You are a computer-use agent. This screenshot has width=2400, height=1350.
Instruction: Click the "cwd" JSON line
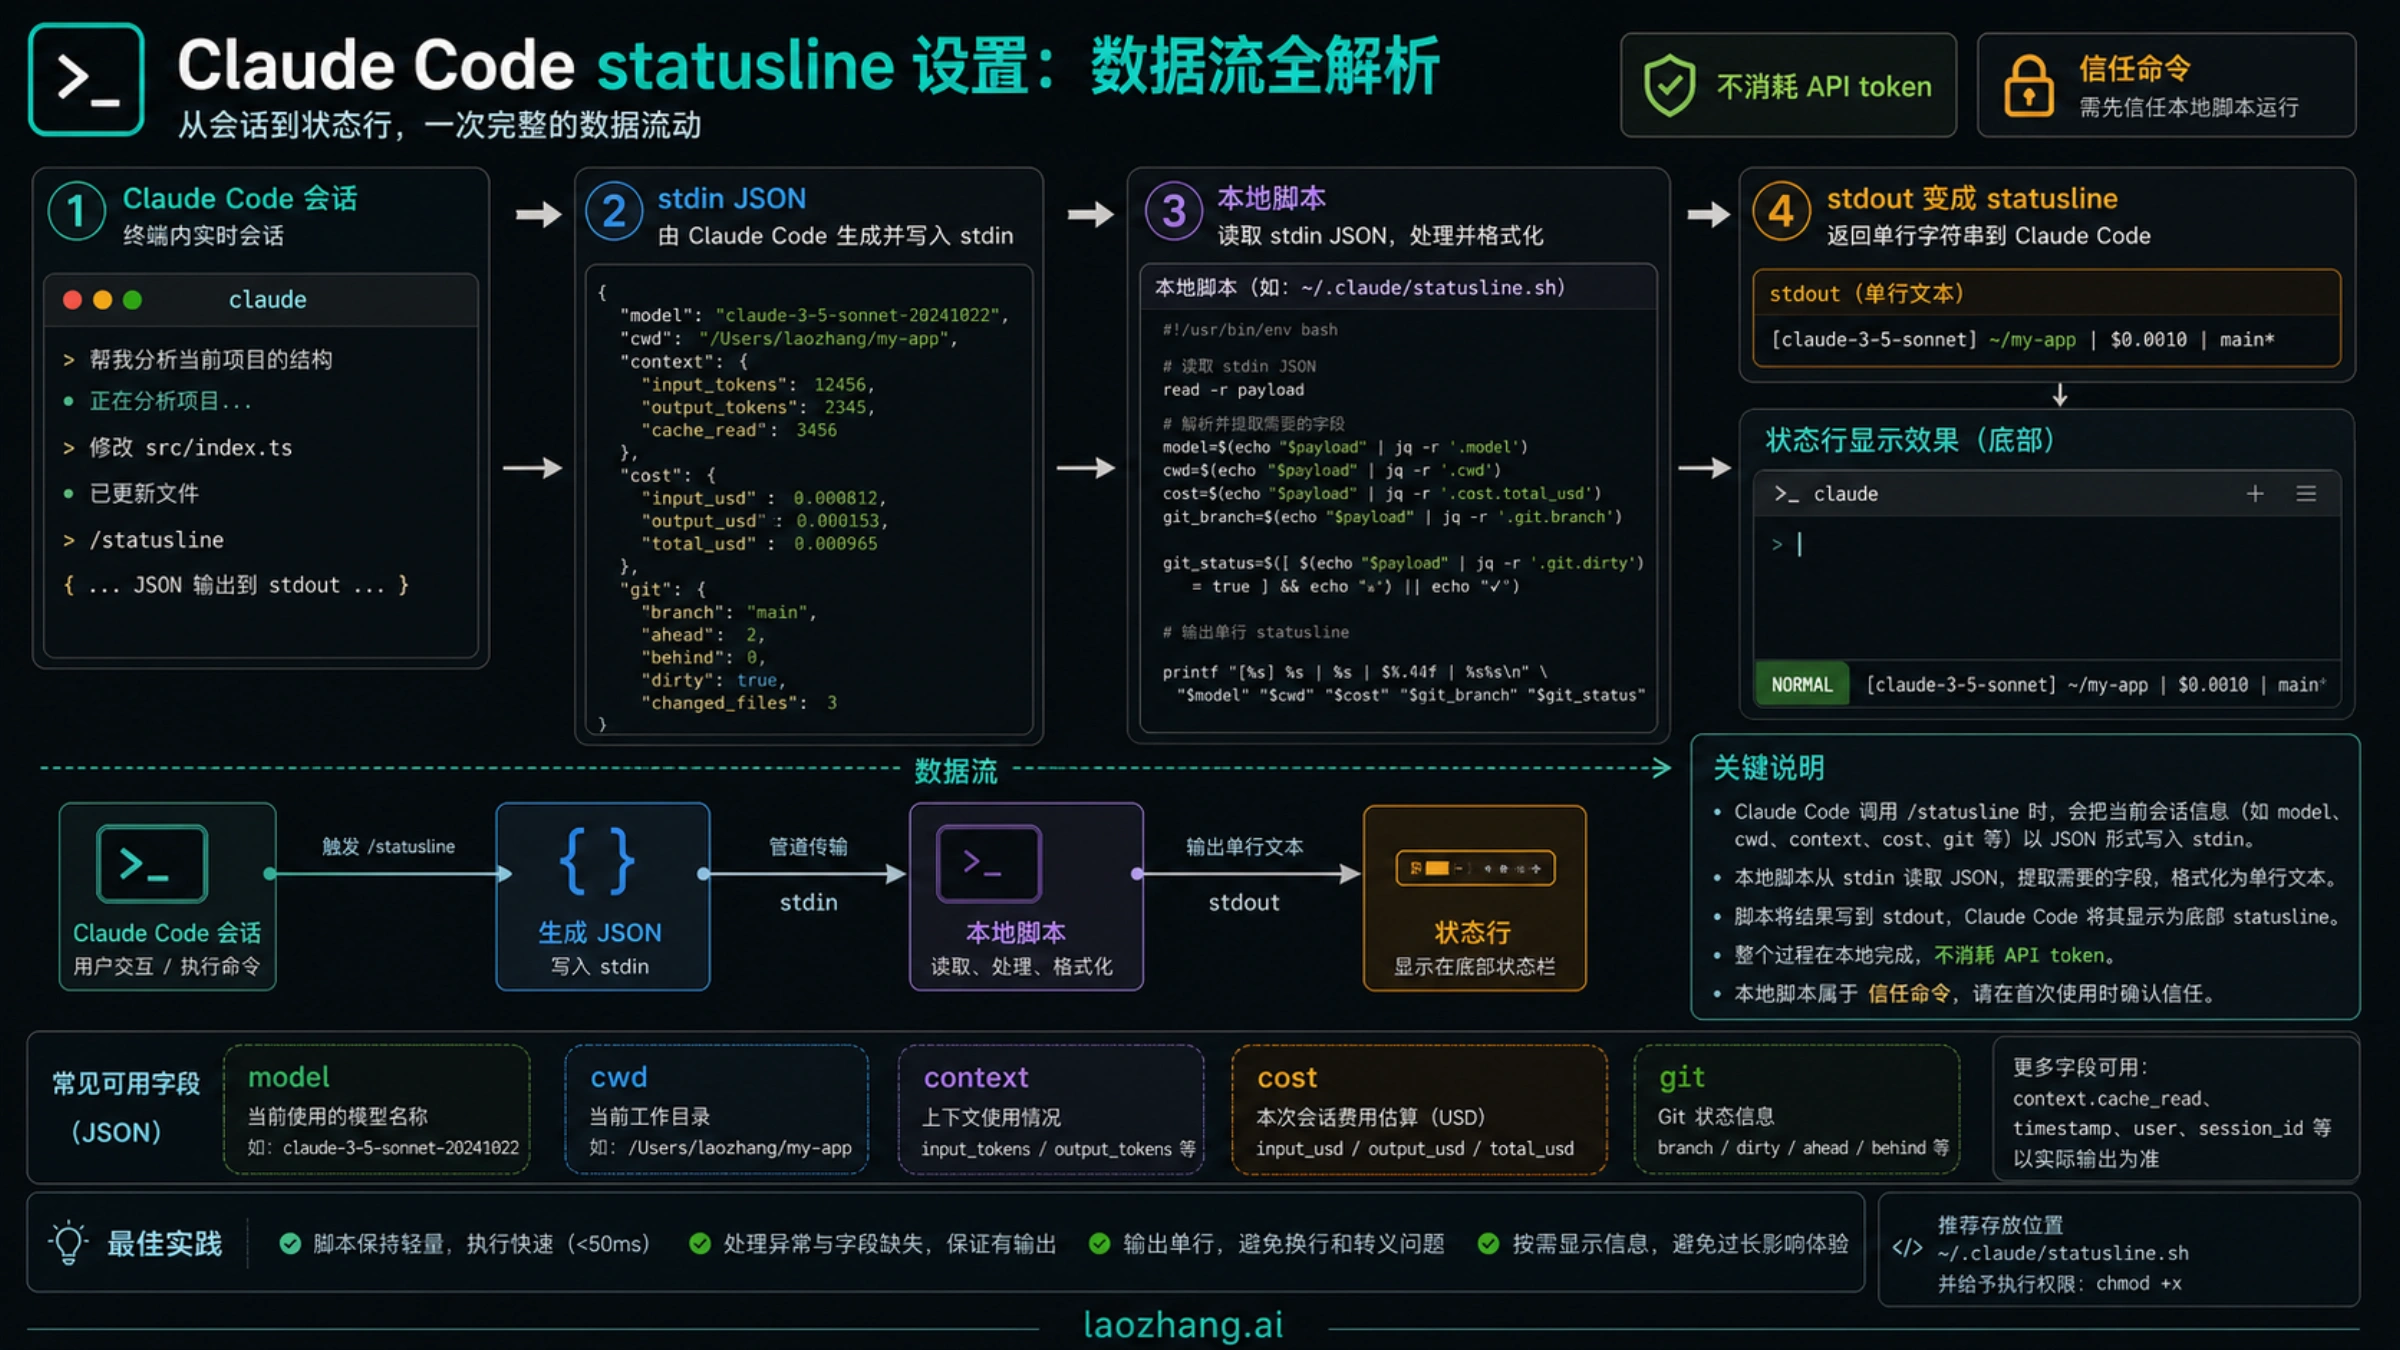click(x=788, y=338)
